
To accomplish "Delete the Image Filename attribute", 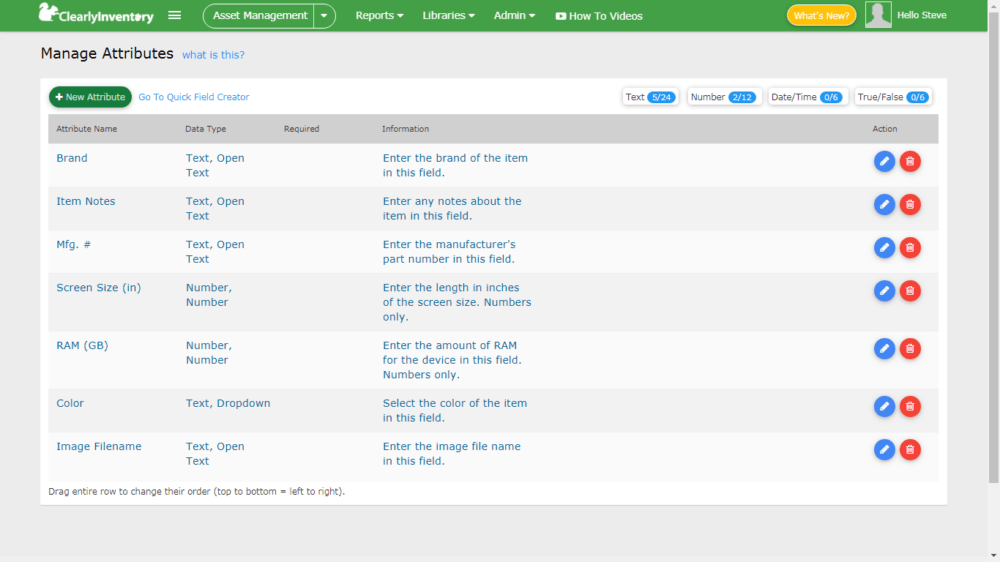I will pos(910,450).
